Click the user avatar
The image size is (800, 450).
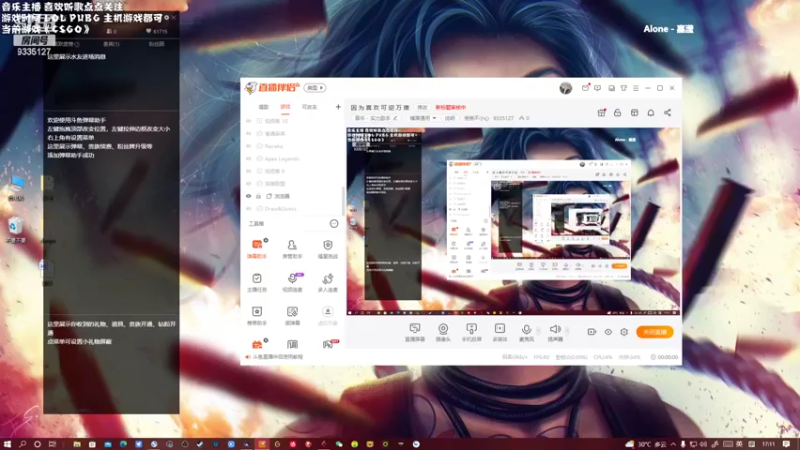[565, 88]
